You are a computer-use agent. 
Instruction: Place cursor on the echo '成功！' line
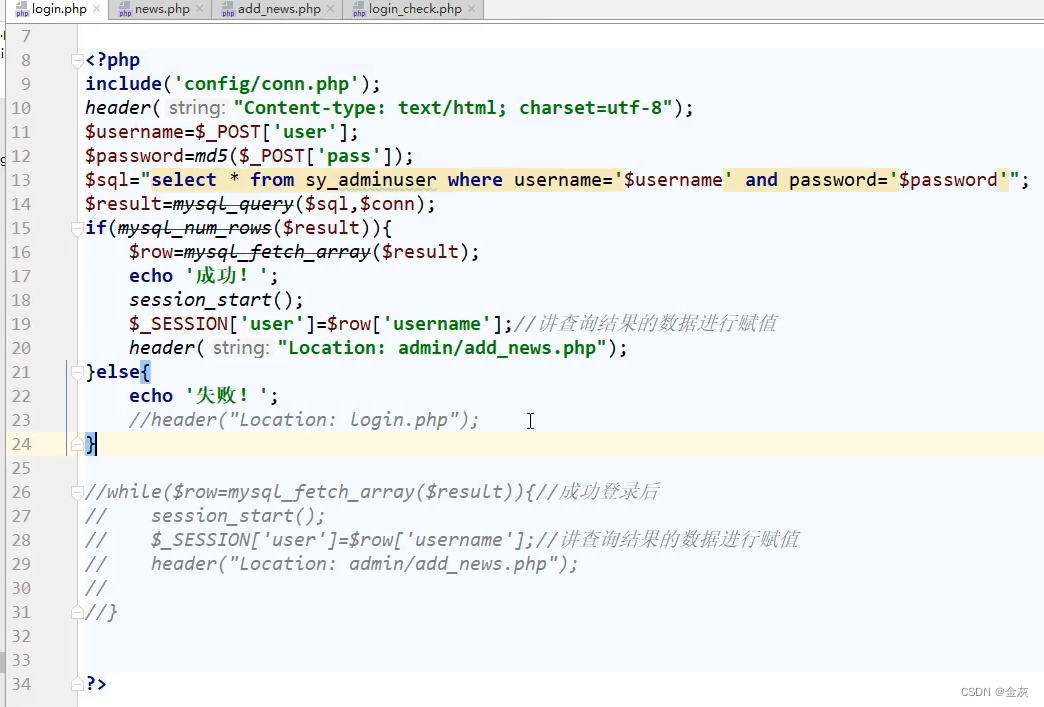click(200, 275)
